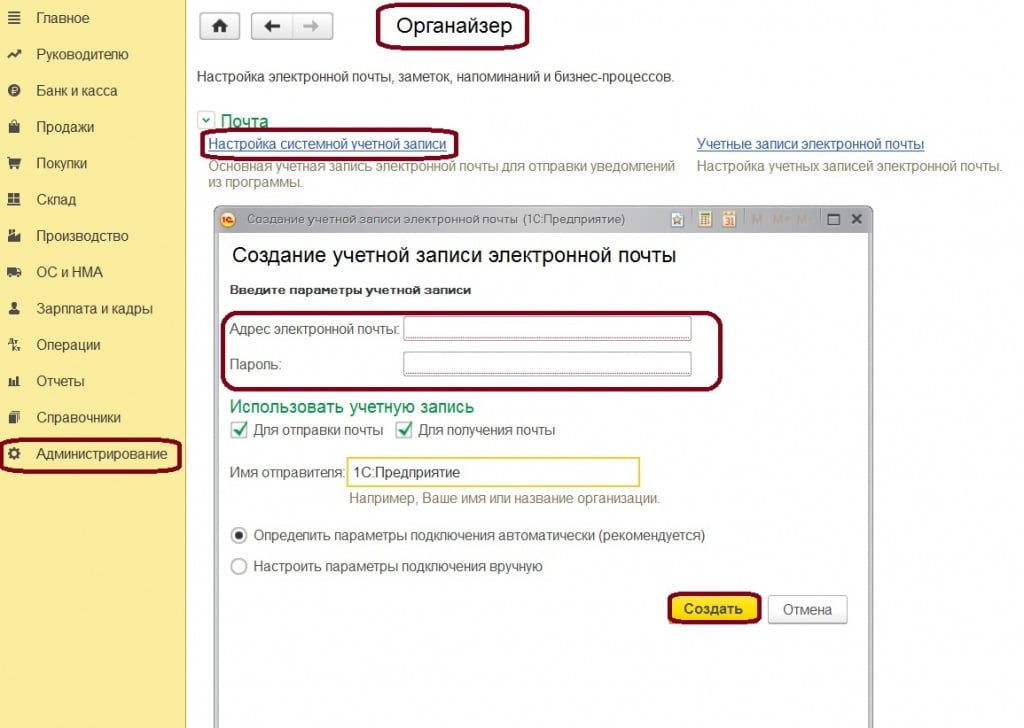Click the Банк и касса coin icon
1024x728 pixels.
[14, 91]
